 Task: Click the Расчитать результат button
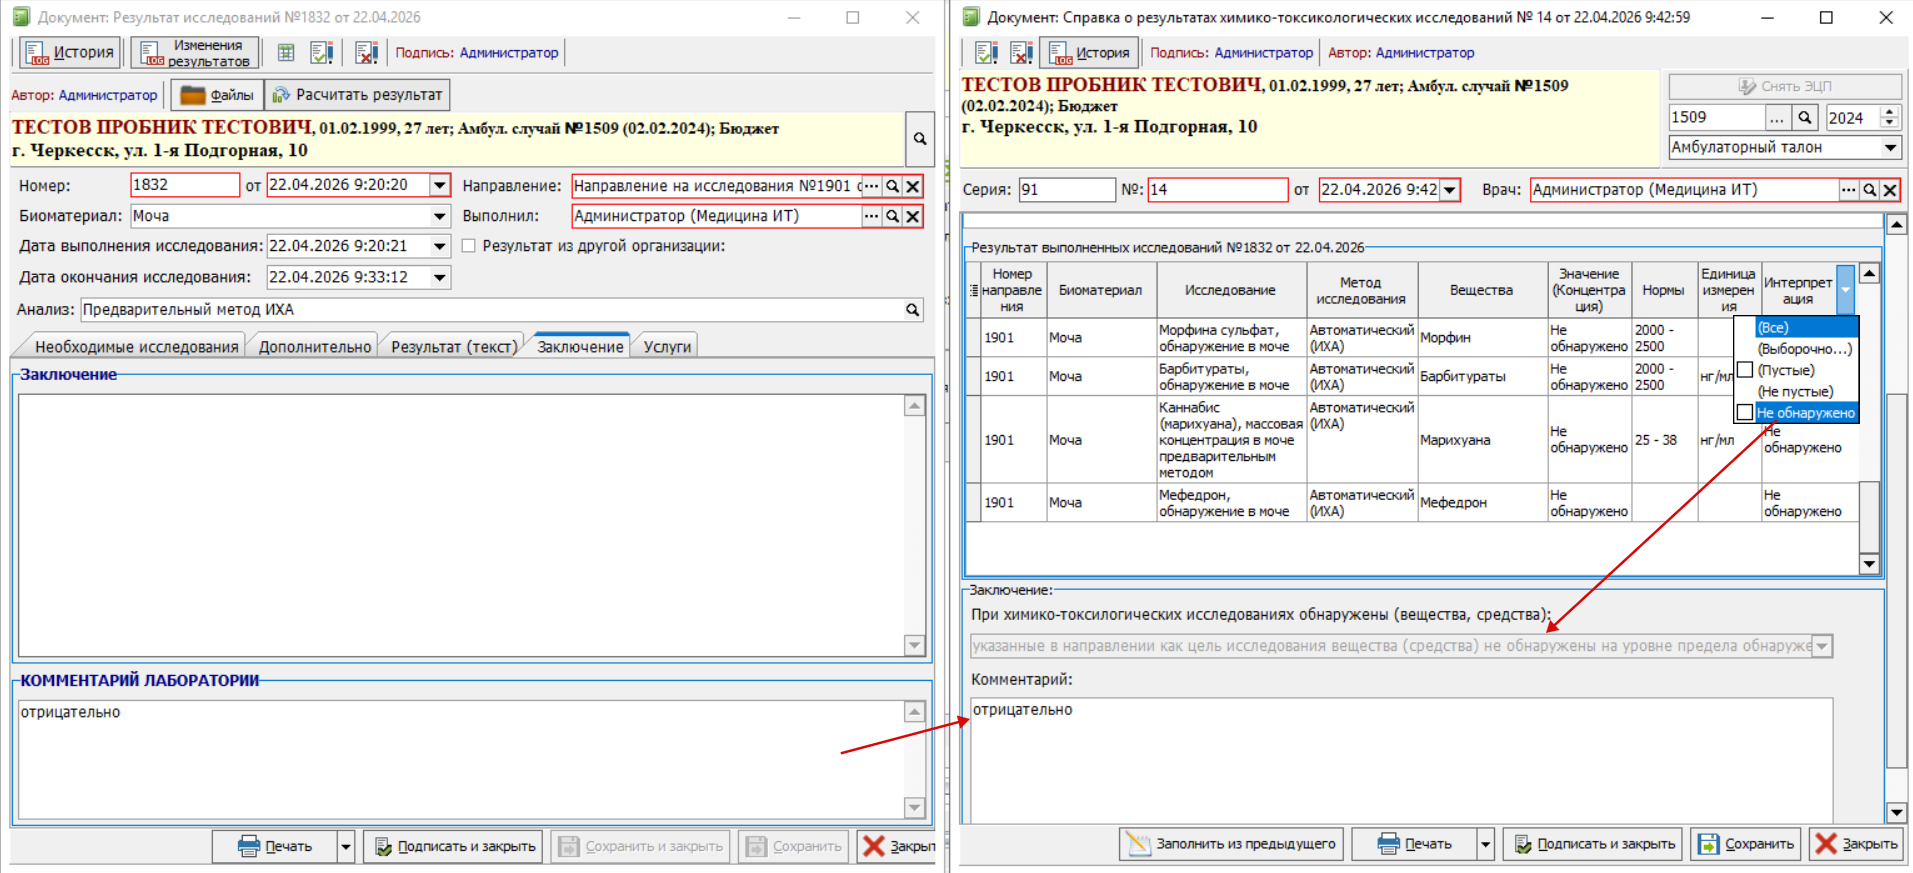point(358,95)
